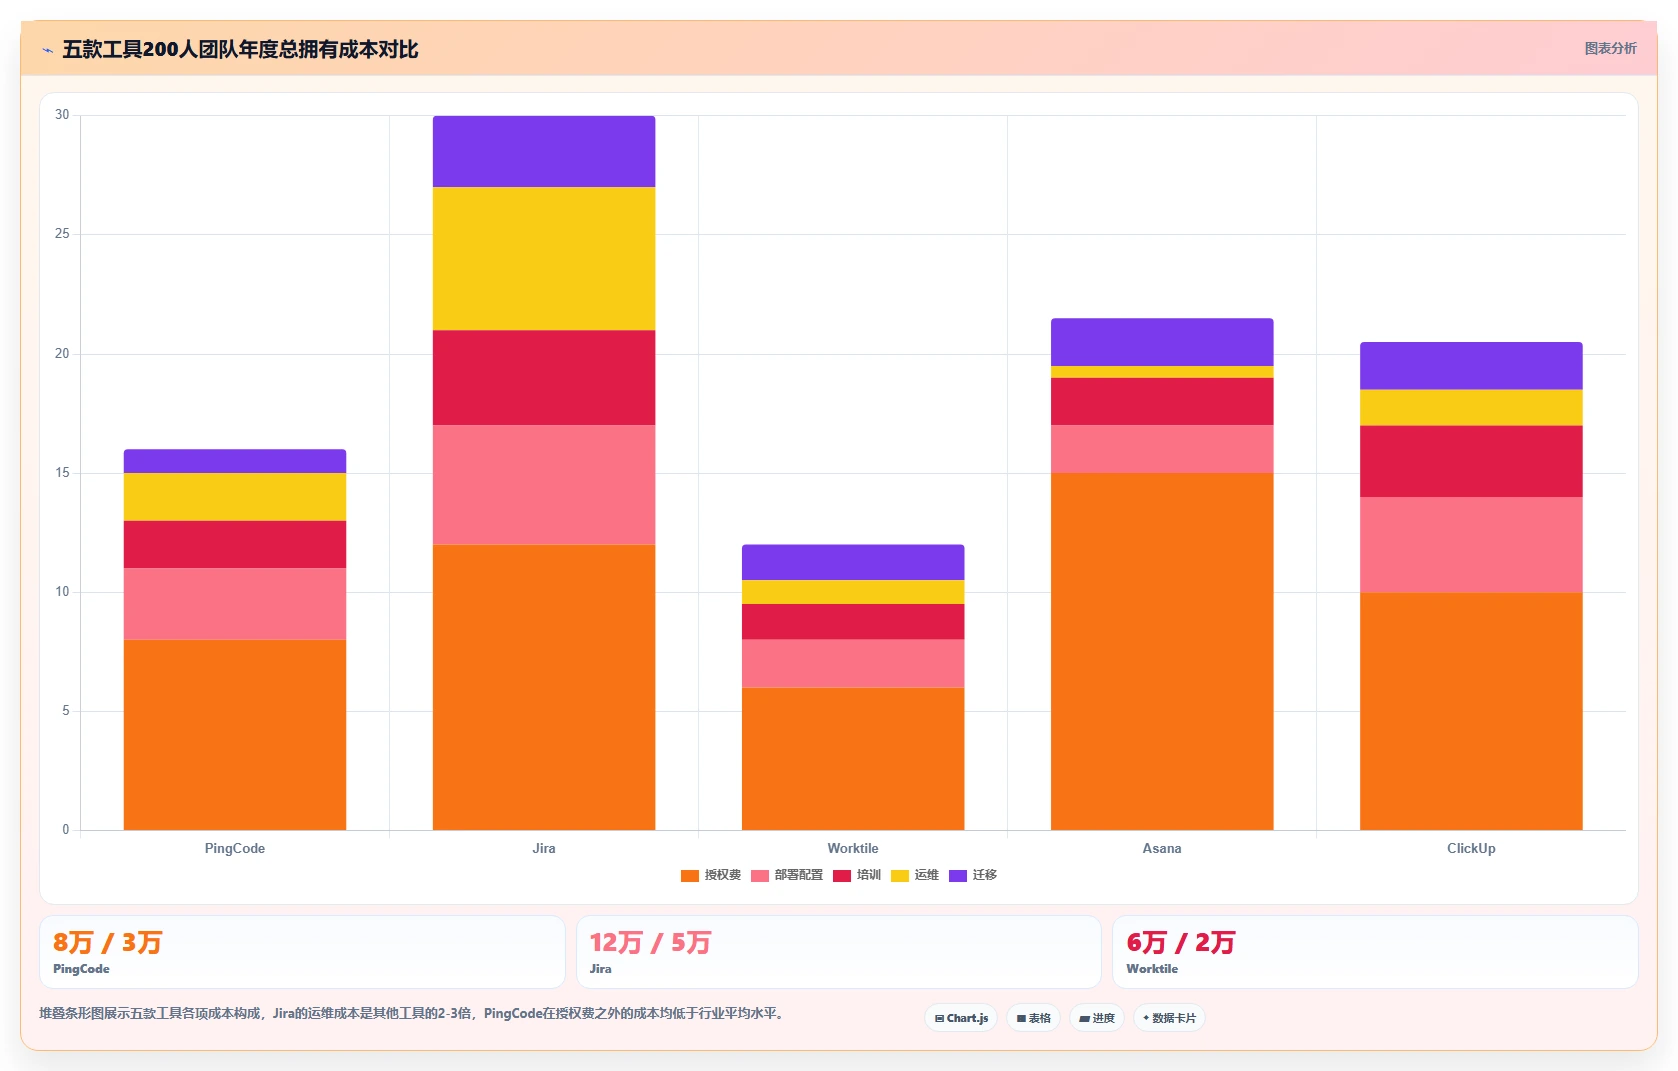Click the 6万 / 2万 value in the Worktile card
This screenshot has height=1071, width=1678.
coord(1181,943)
